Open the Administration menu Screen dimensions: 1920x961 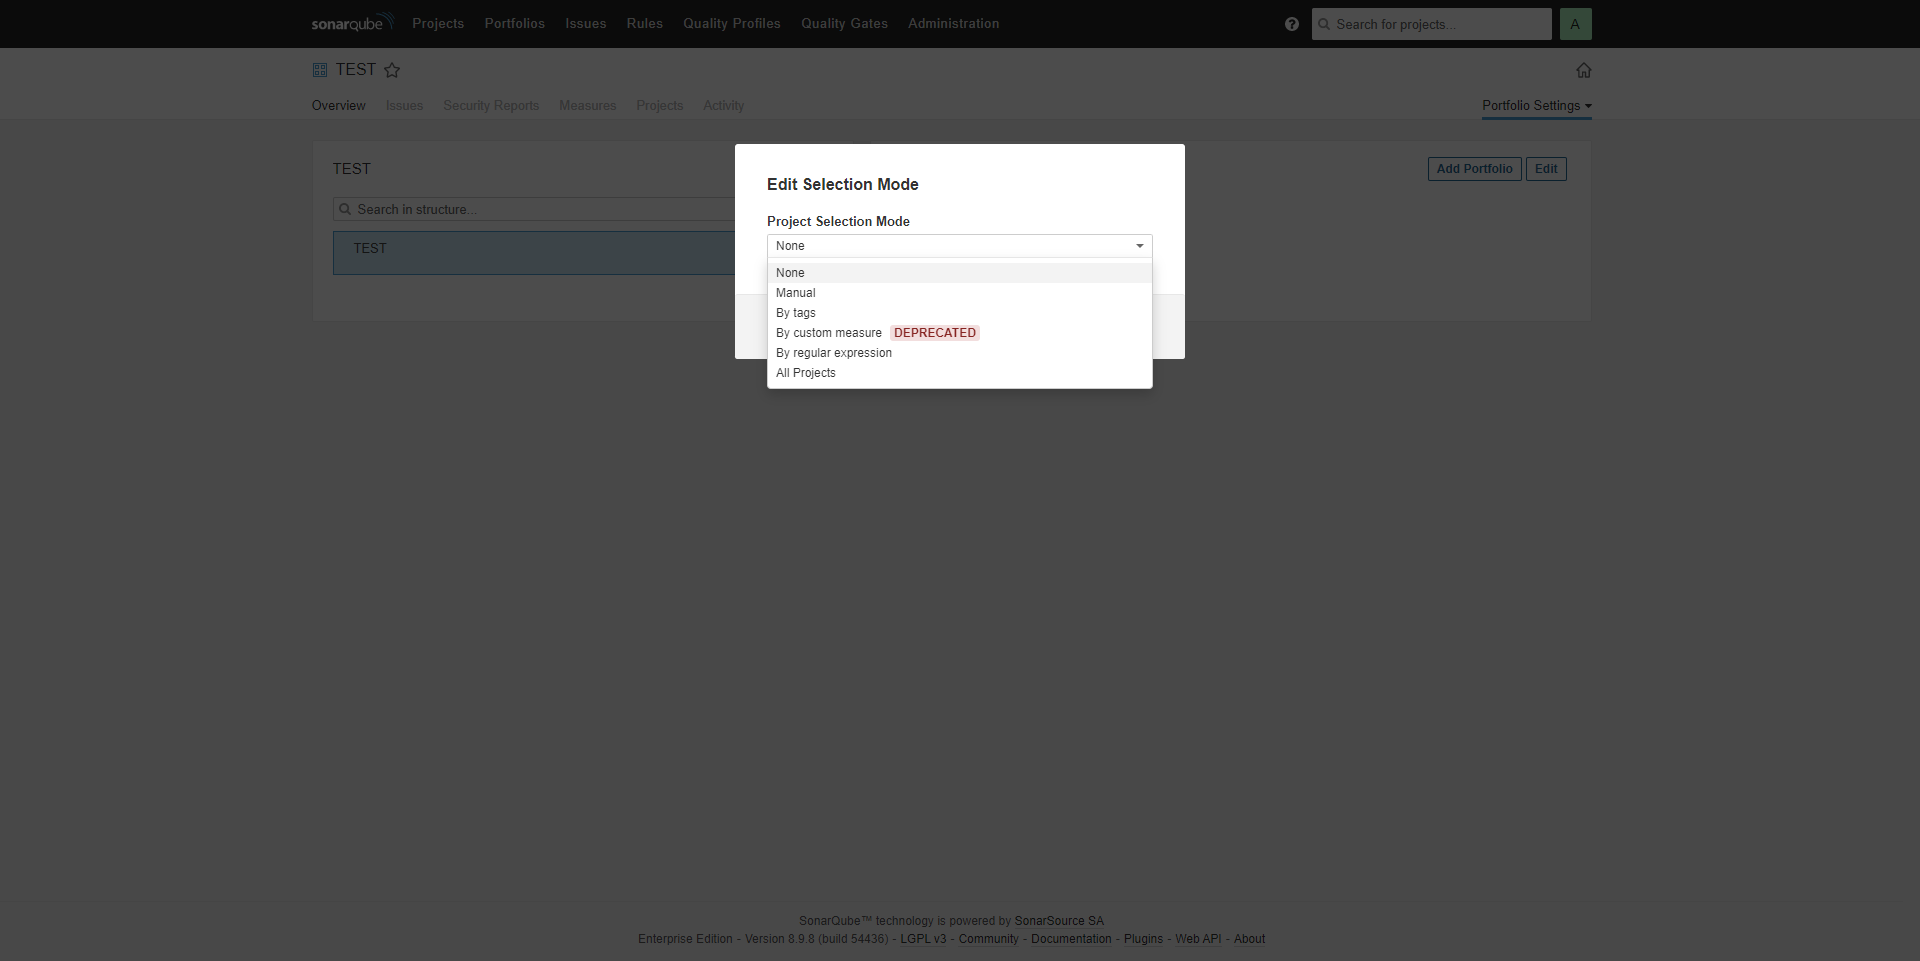[954, 23]
